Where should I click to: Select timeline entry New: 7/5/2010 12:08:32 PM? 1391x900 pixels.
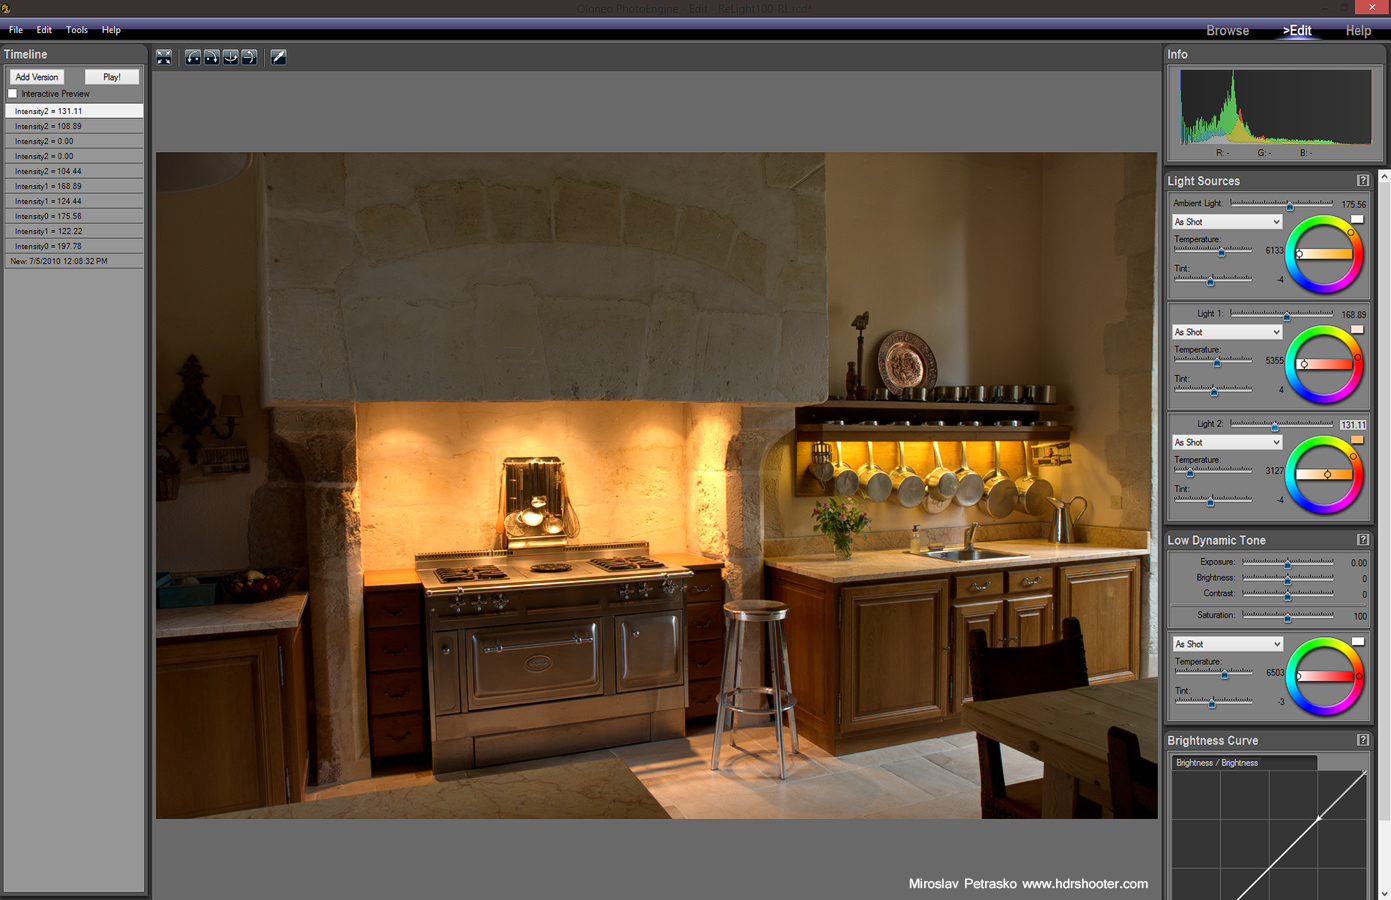tap(74, 261)
